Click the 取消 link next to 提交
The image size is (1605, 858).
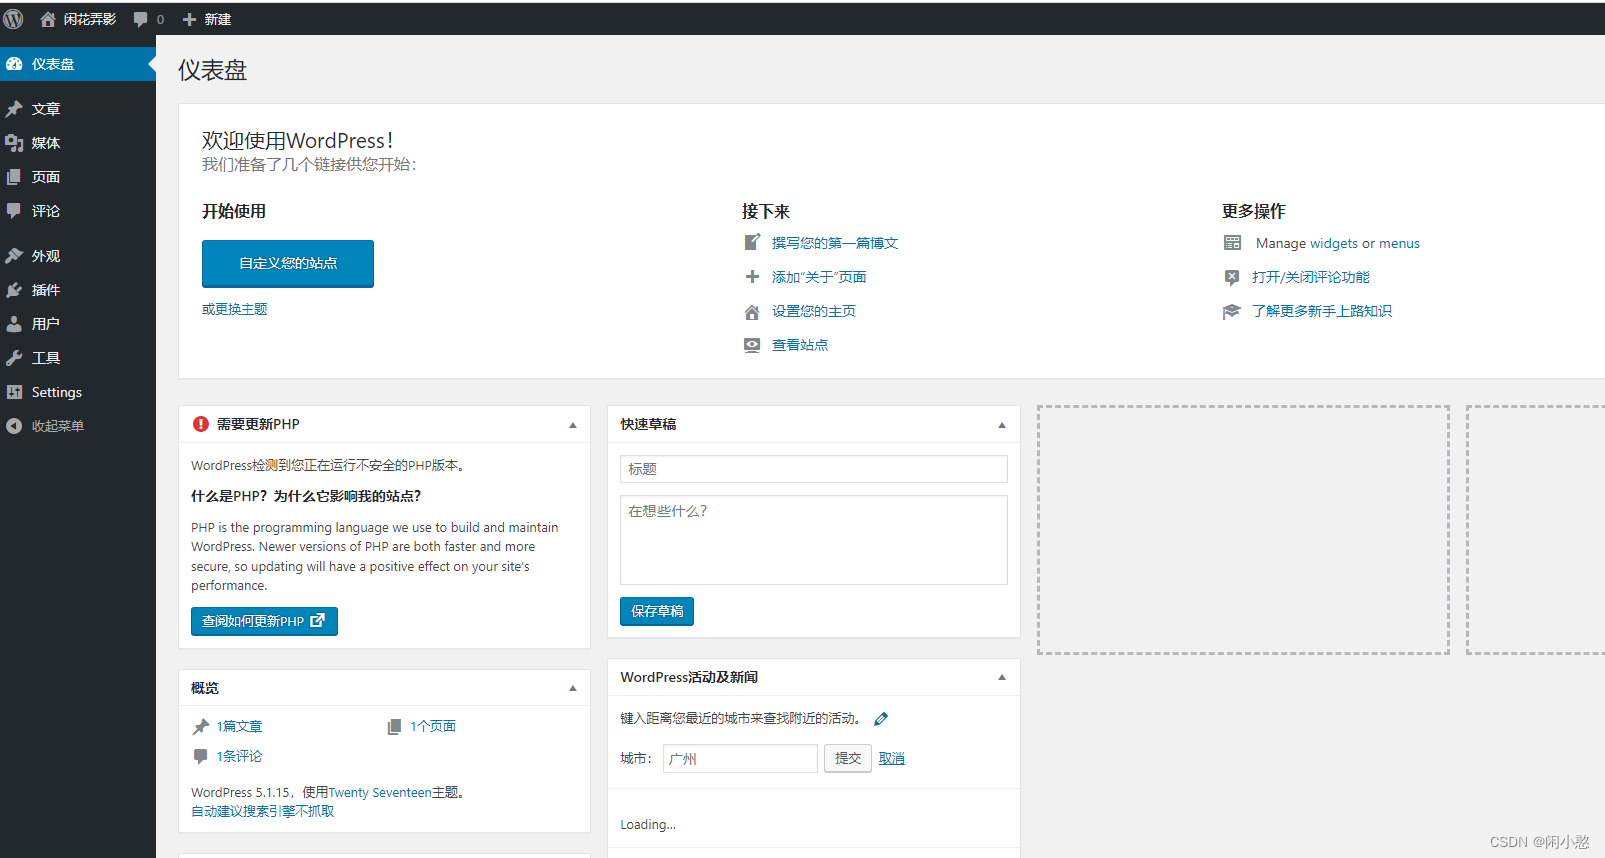[892, 758]
